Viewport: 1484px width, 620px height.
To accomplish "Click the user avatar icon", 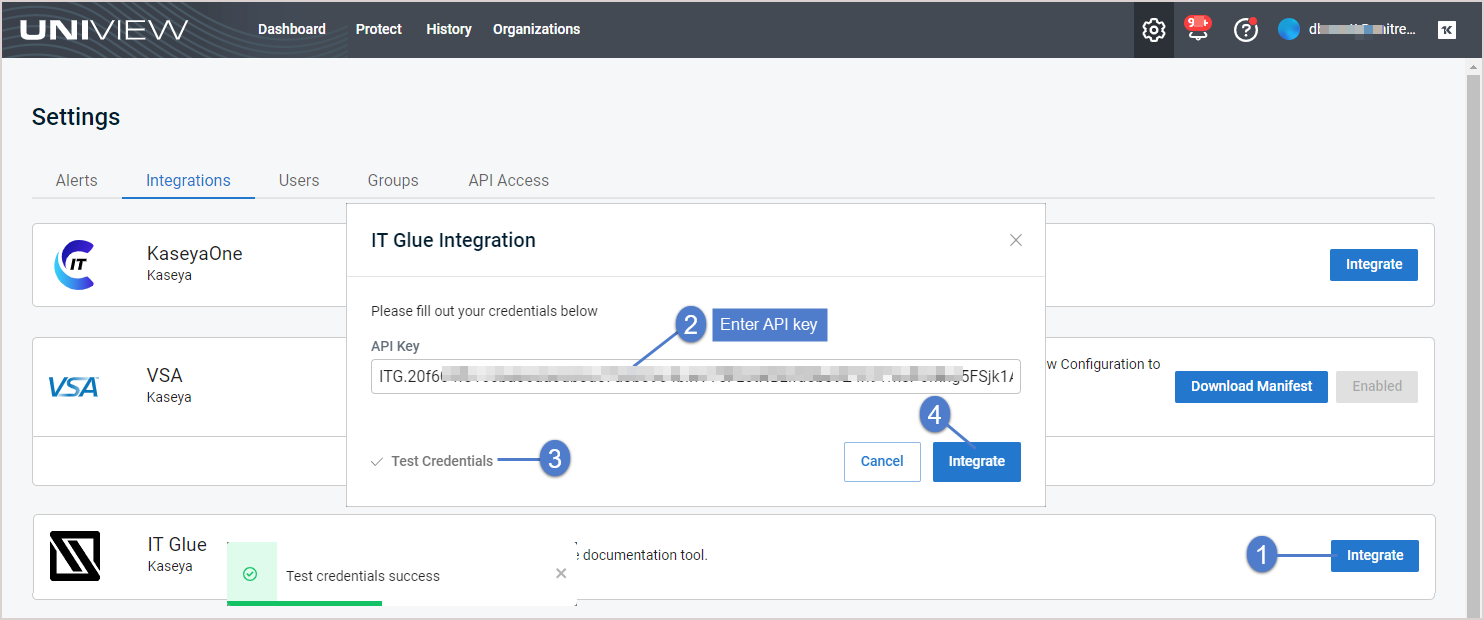I will (x=1288, y=29).
